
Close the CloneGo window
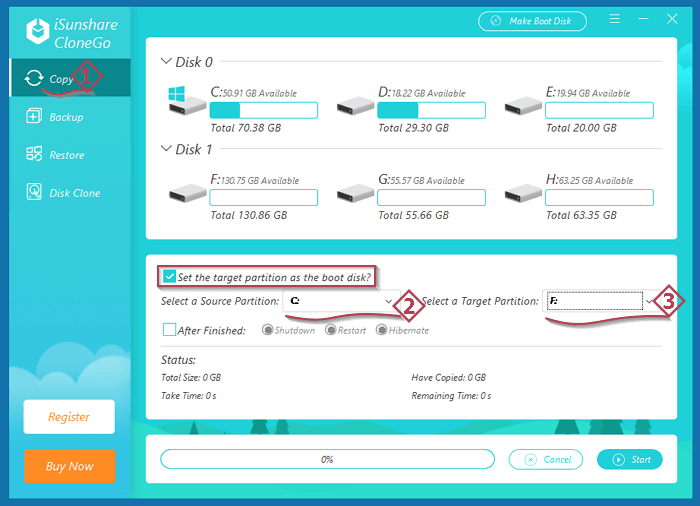coord(672,19)
